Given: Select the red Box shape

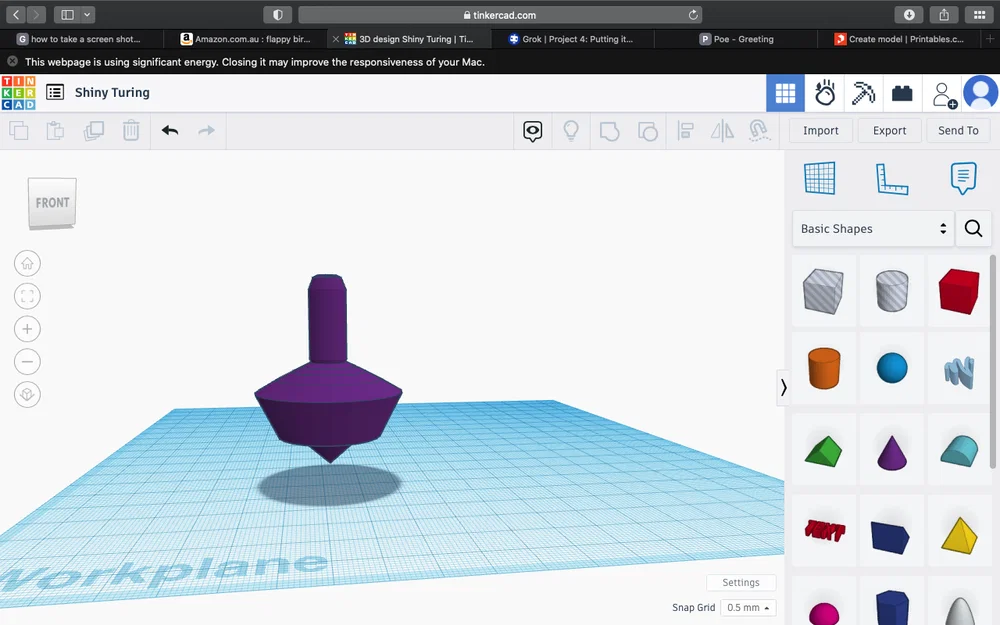Looking at the screenshot, I should pyautogui.click(x=959, y=291).
